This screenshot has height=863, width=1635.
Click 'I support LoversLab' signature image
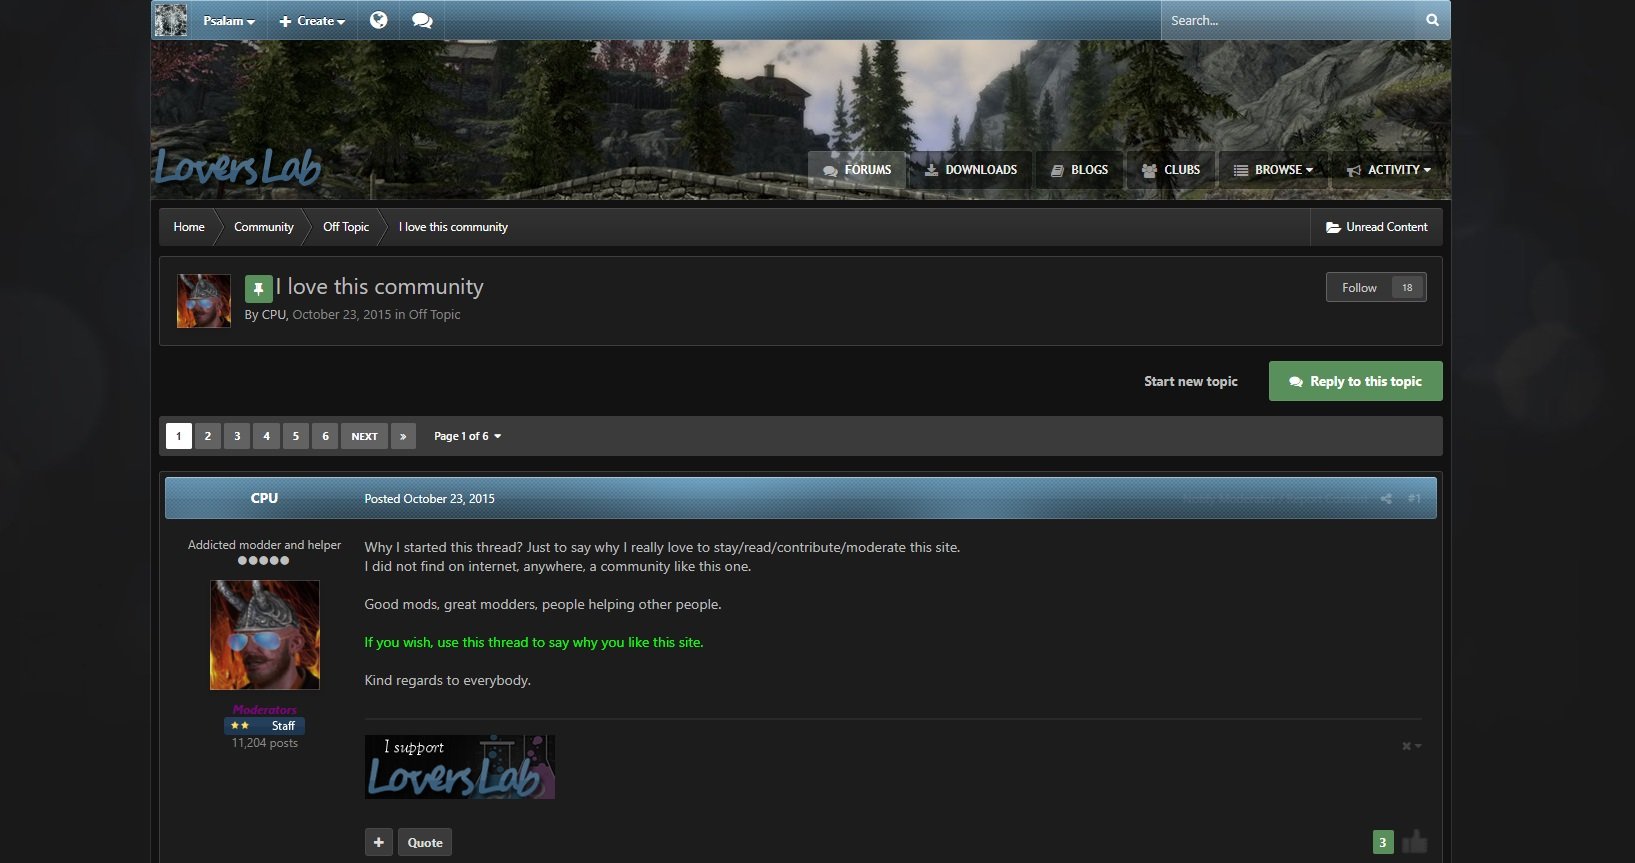459,767
